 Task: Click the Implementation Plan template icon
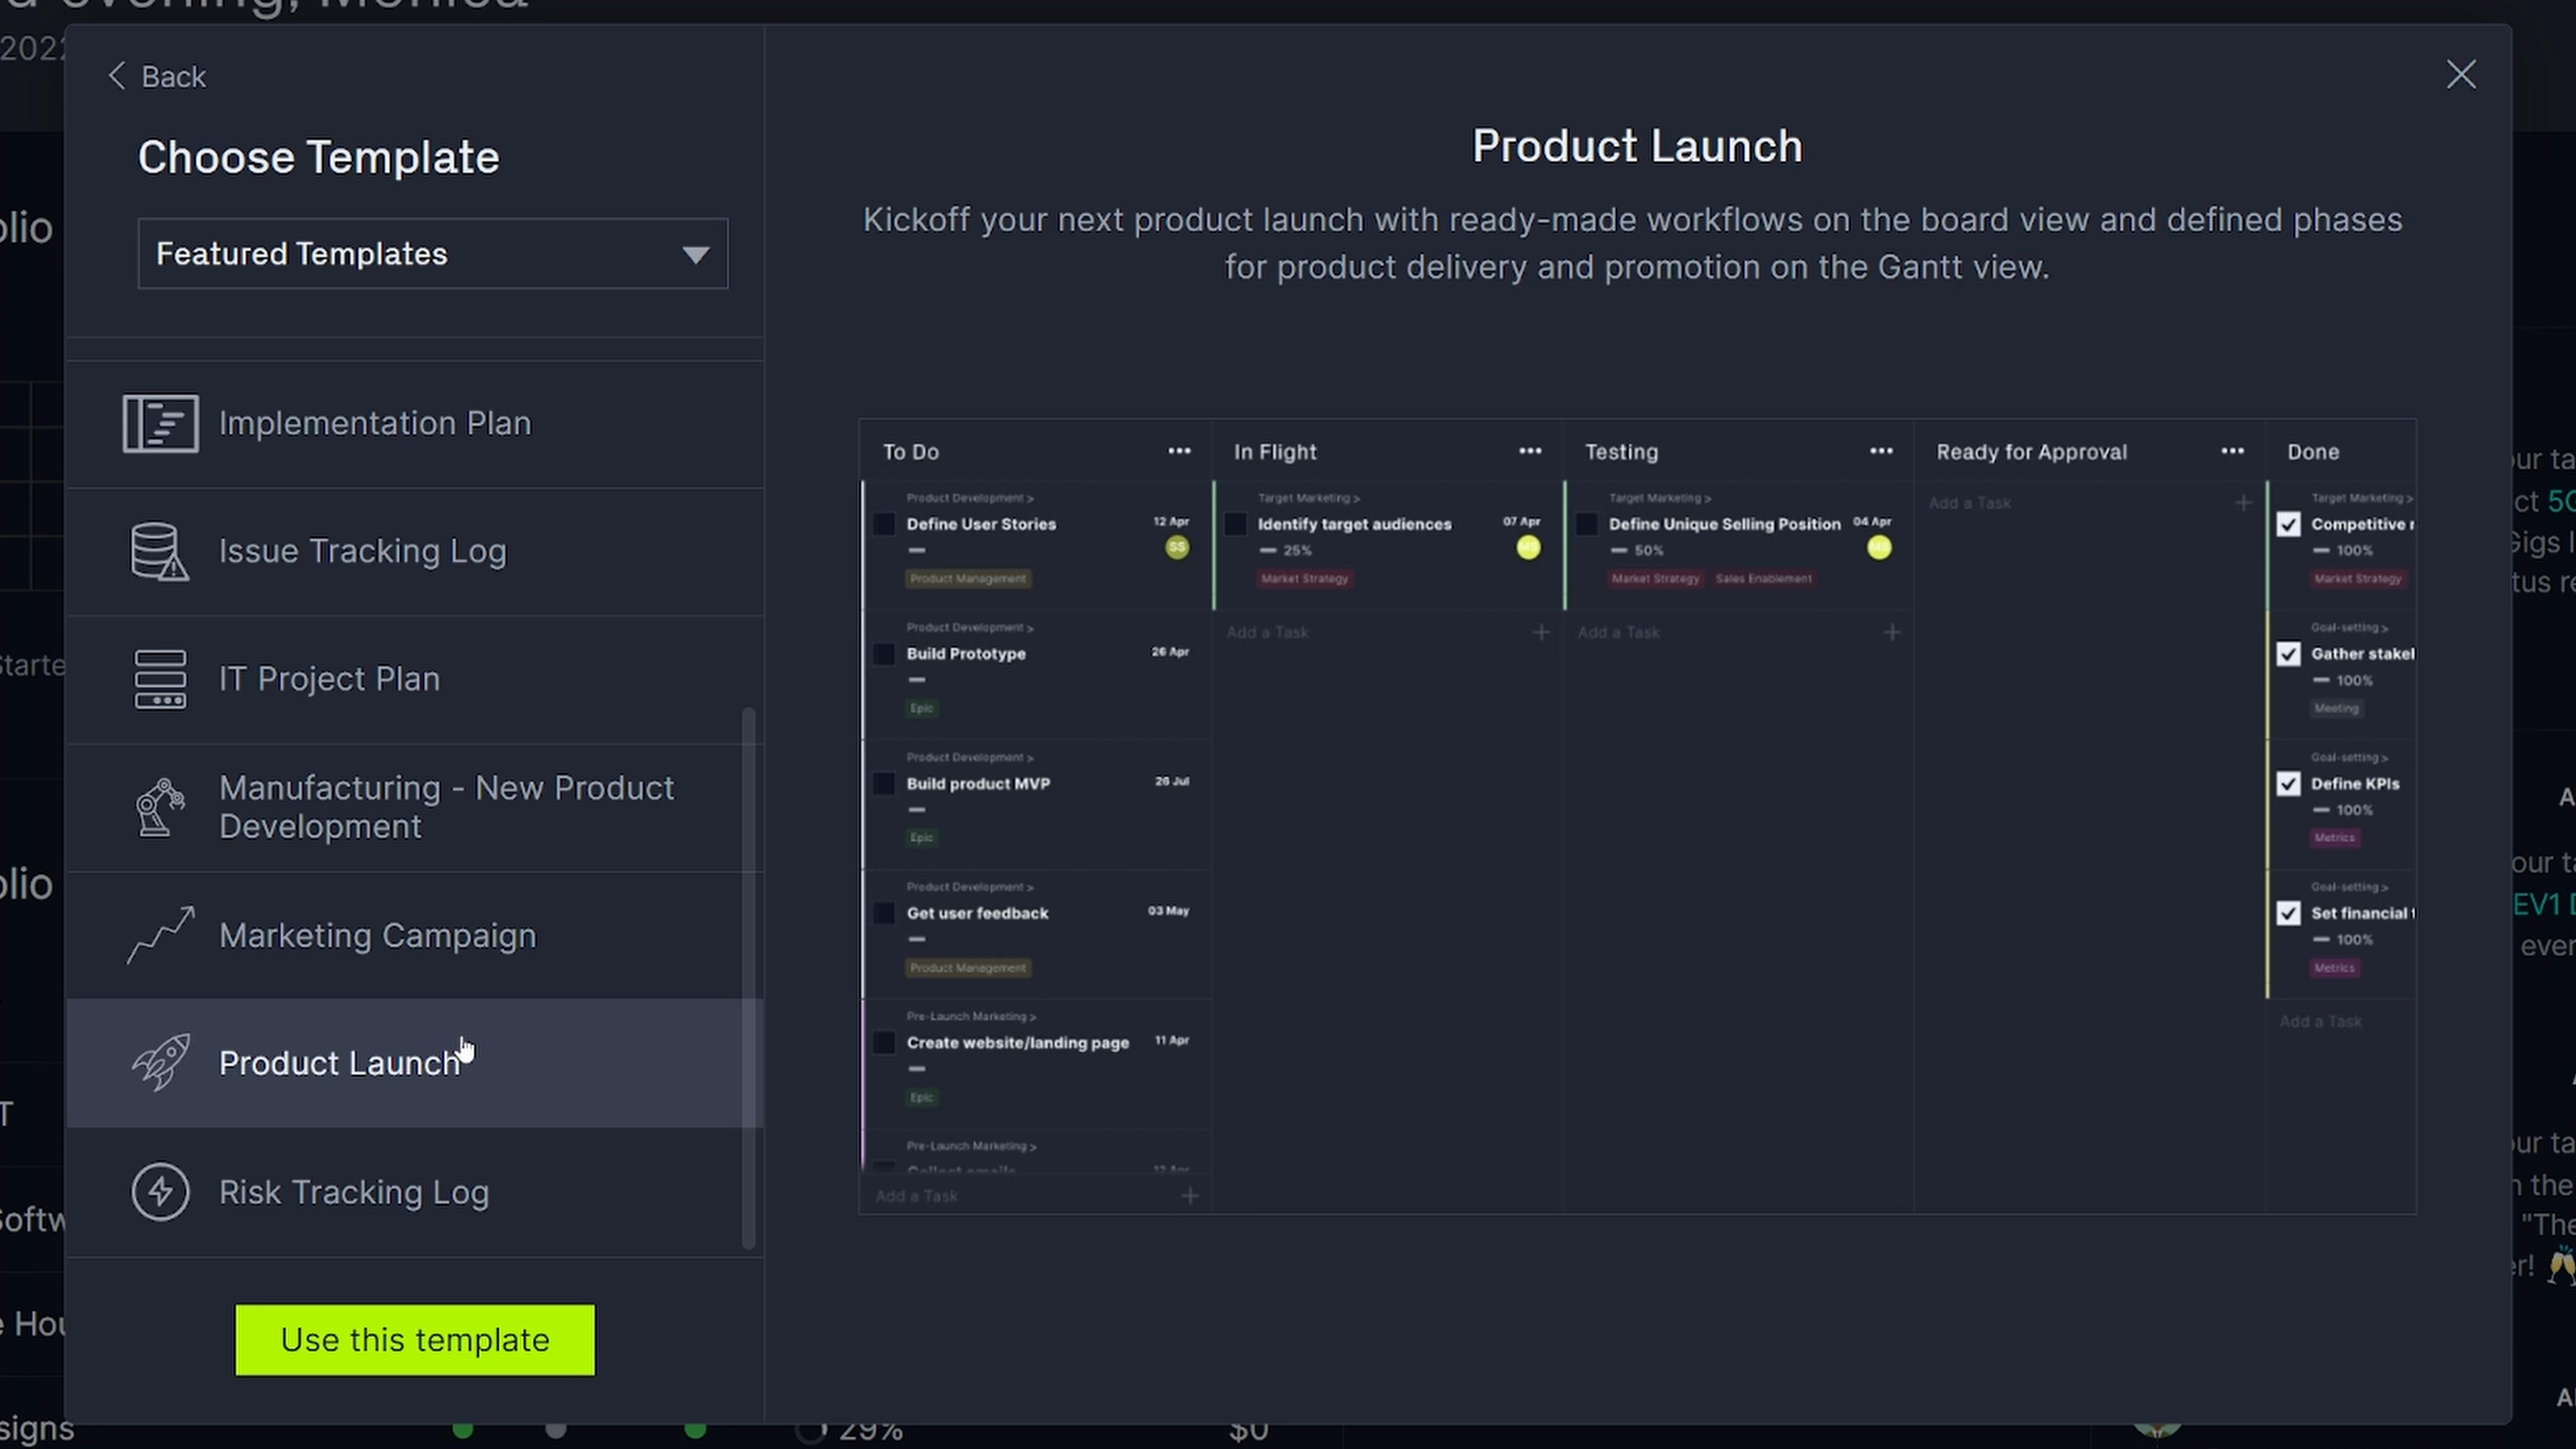coord(160,423)
